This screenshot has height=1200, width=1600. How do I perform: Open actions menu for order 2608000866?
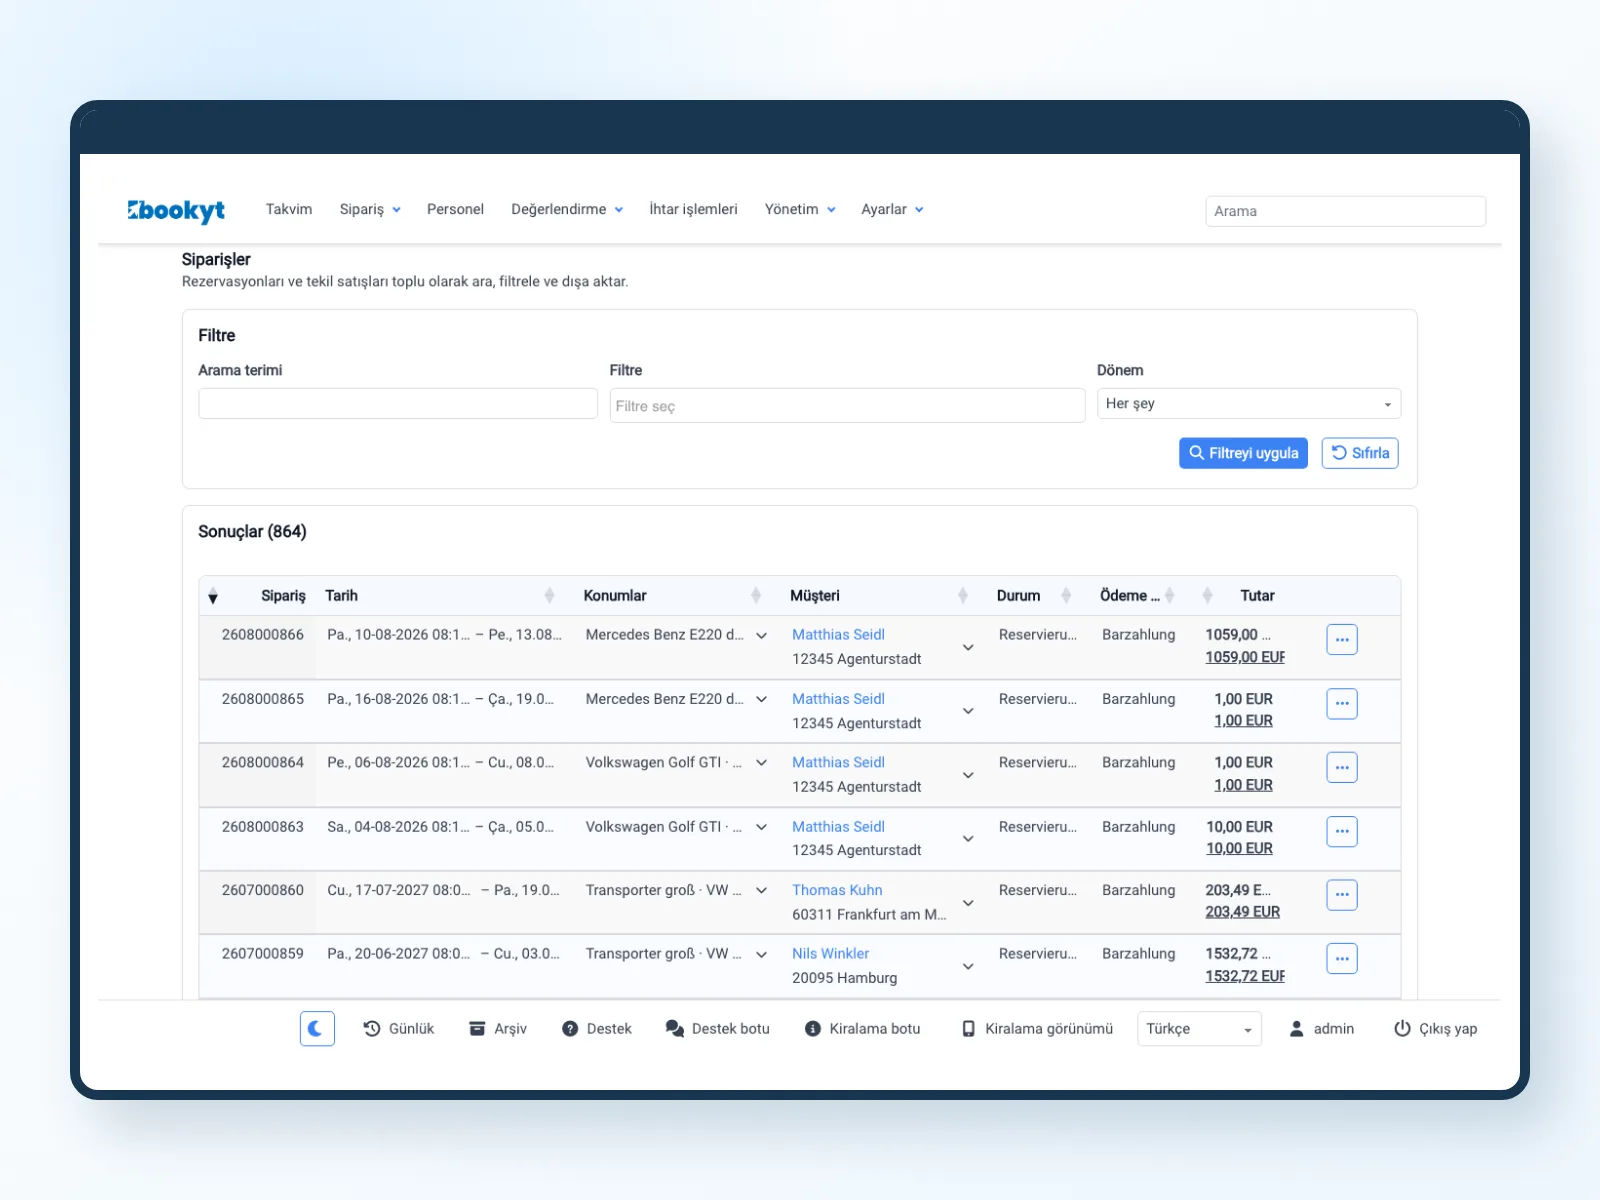click(x=1342, y=639)
